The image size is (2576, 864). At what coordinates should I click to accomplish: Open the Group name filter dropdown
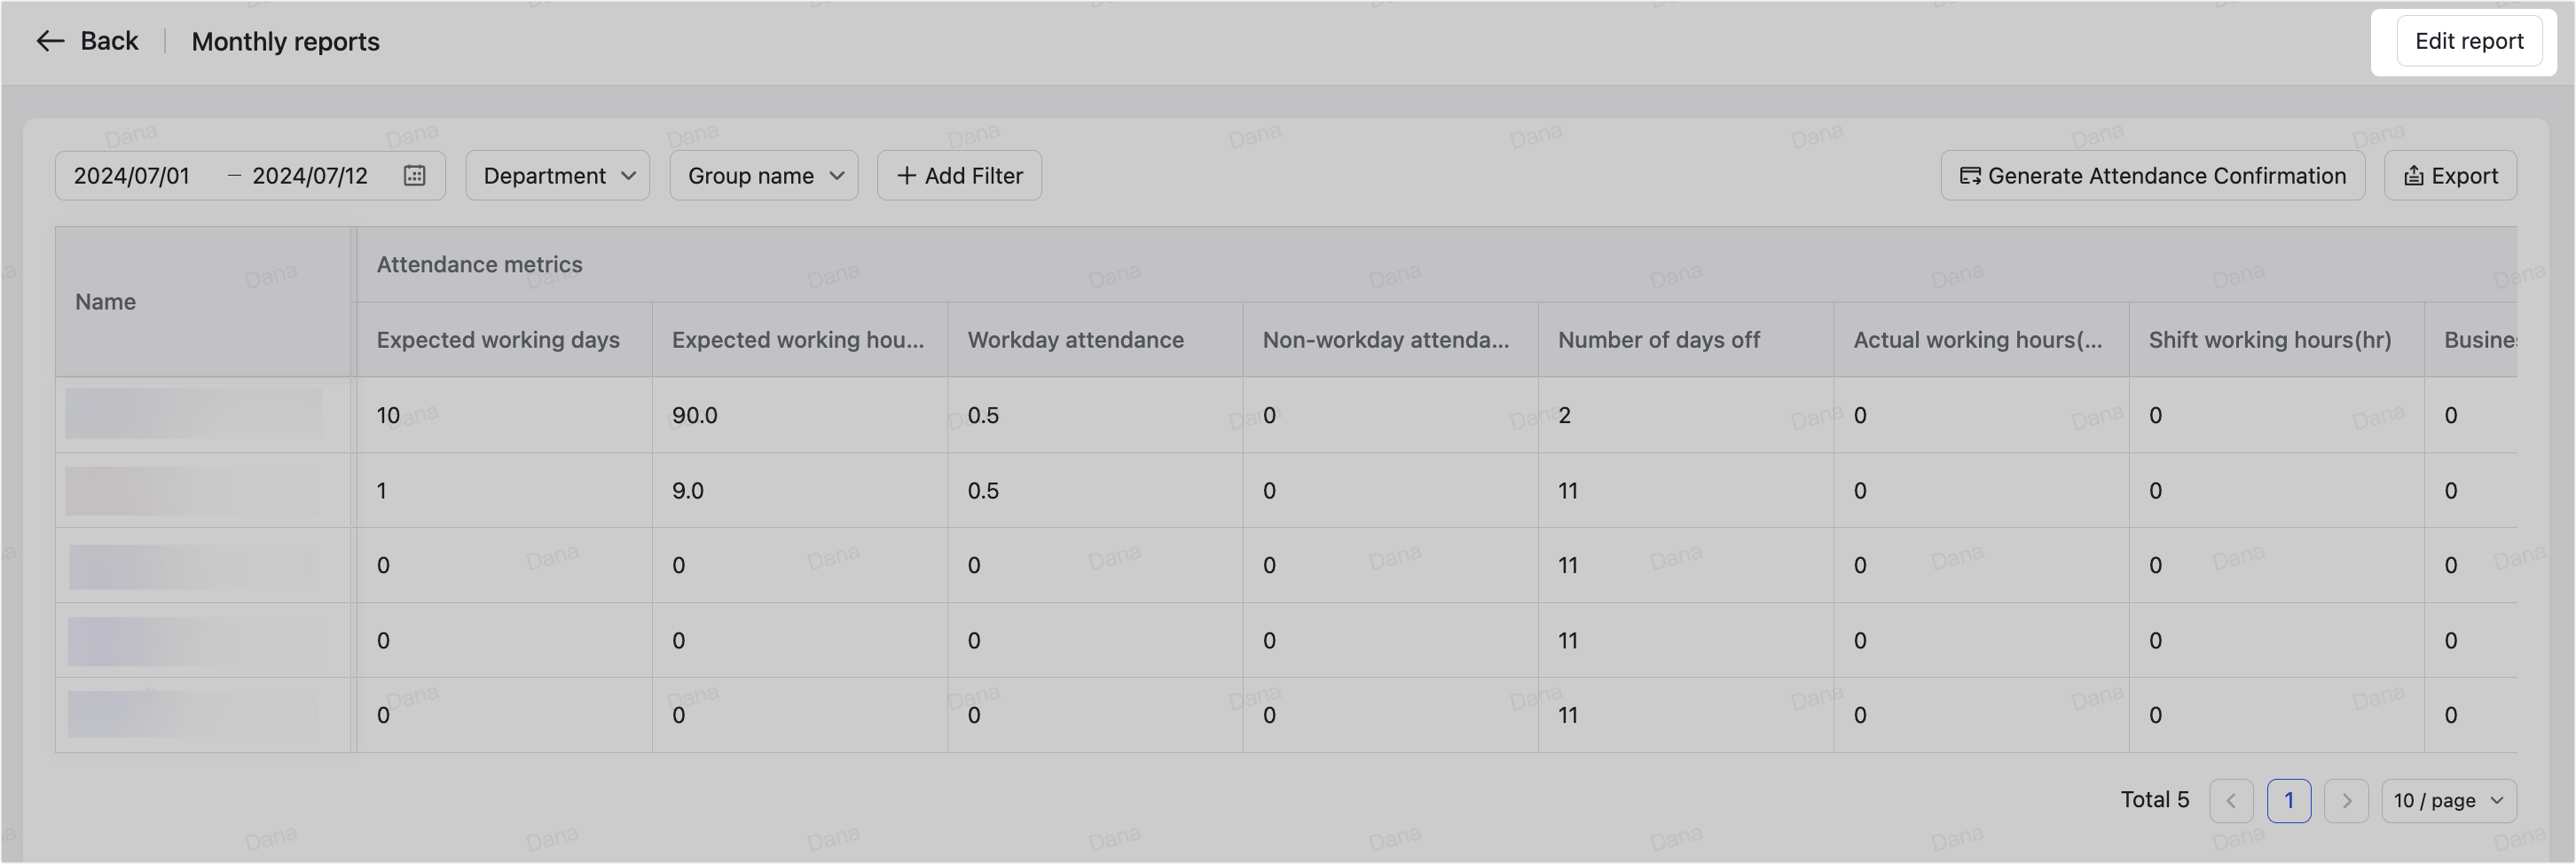(x=763, y=175)
